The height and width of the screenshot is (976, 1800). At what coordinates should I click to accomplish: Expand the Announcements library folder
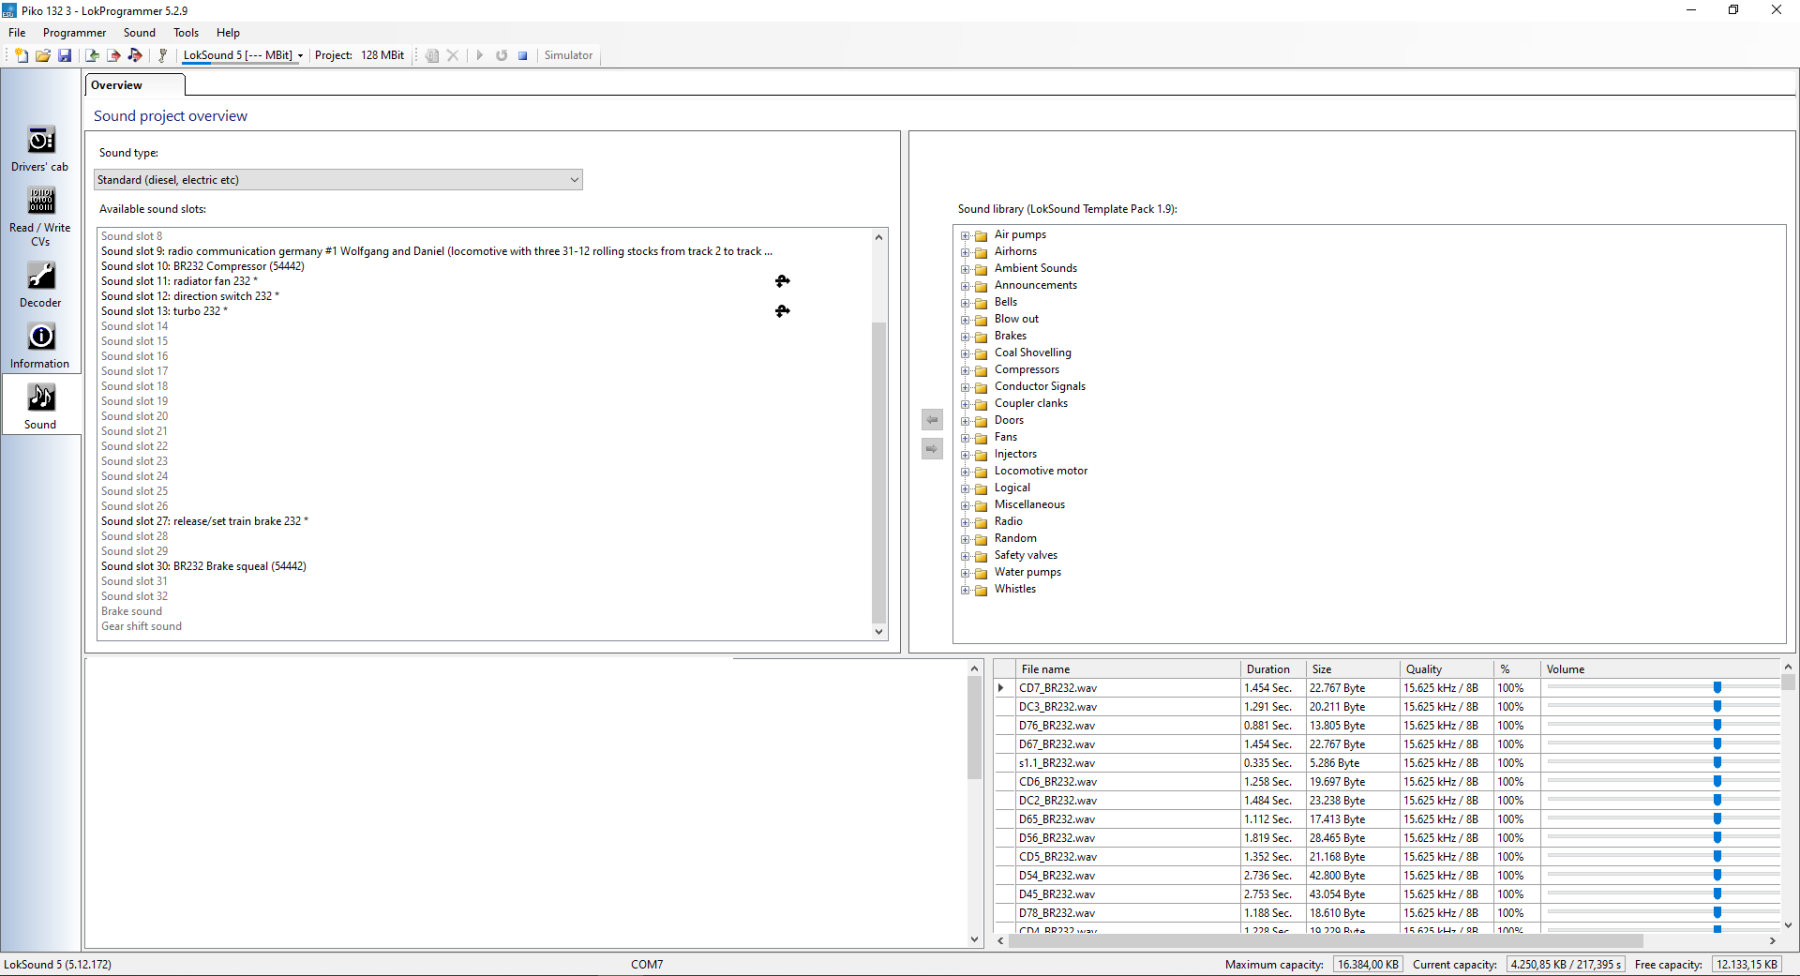pos(965,286)
